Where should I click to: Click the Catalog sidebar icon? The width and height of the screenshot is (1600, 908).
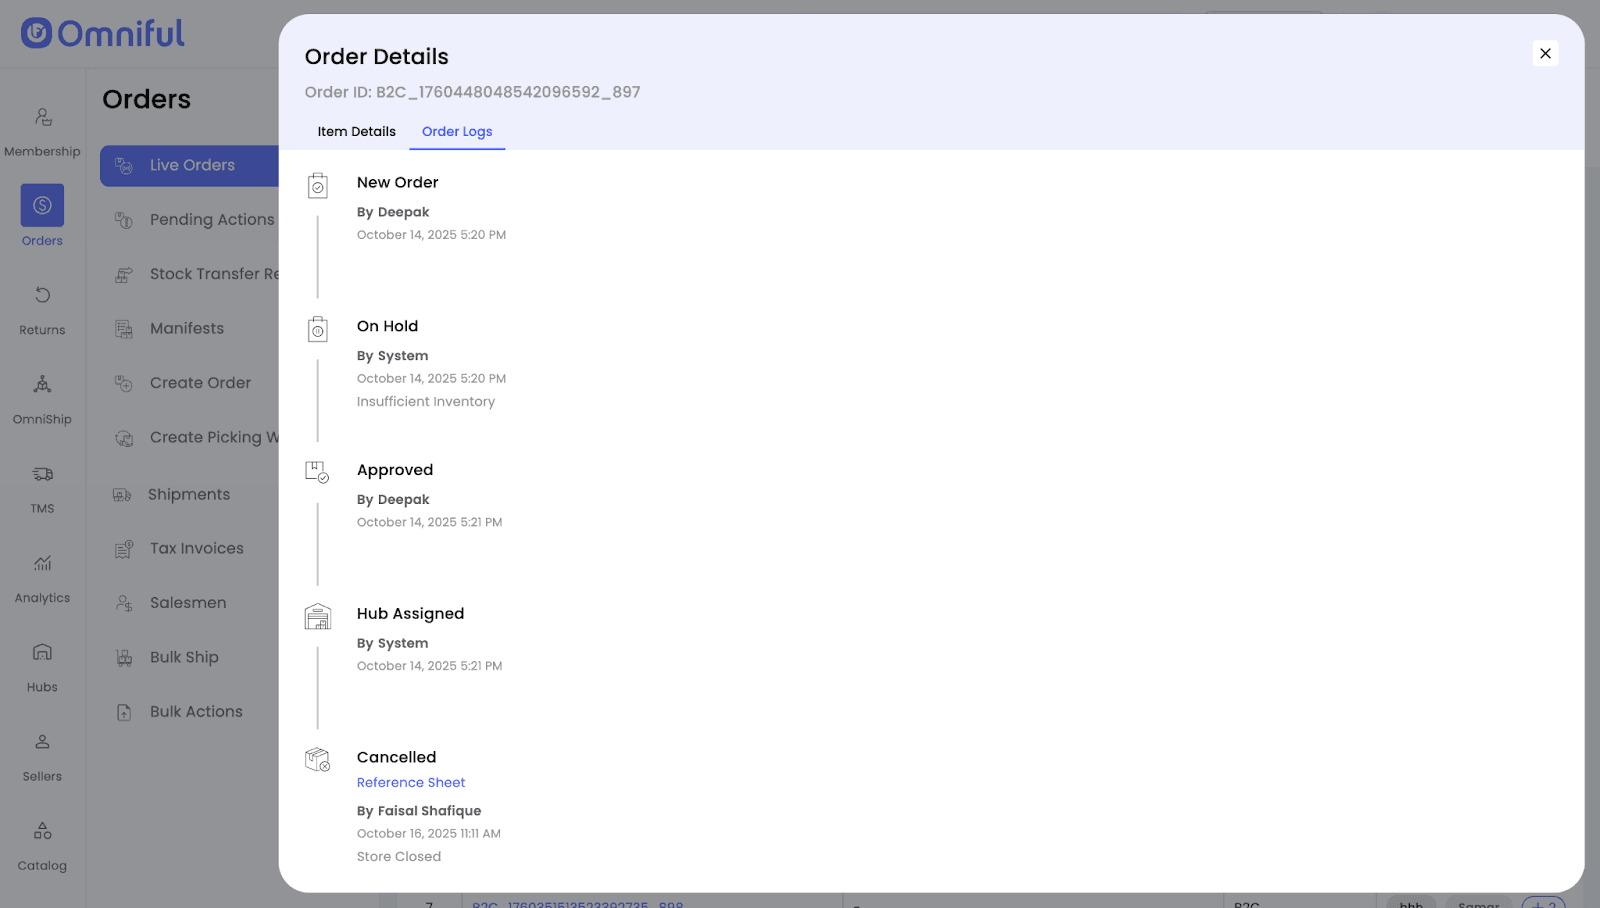coord(42,831)
